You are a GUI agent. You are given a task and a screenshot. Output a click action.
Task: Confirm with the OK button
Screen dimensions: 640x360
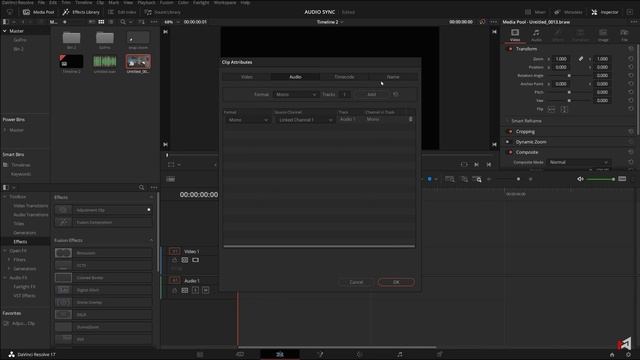[x=396, y=282]
